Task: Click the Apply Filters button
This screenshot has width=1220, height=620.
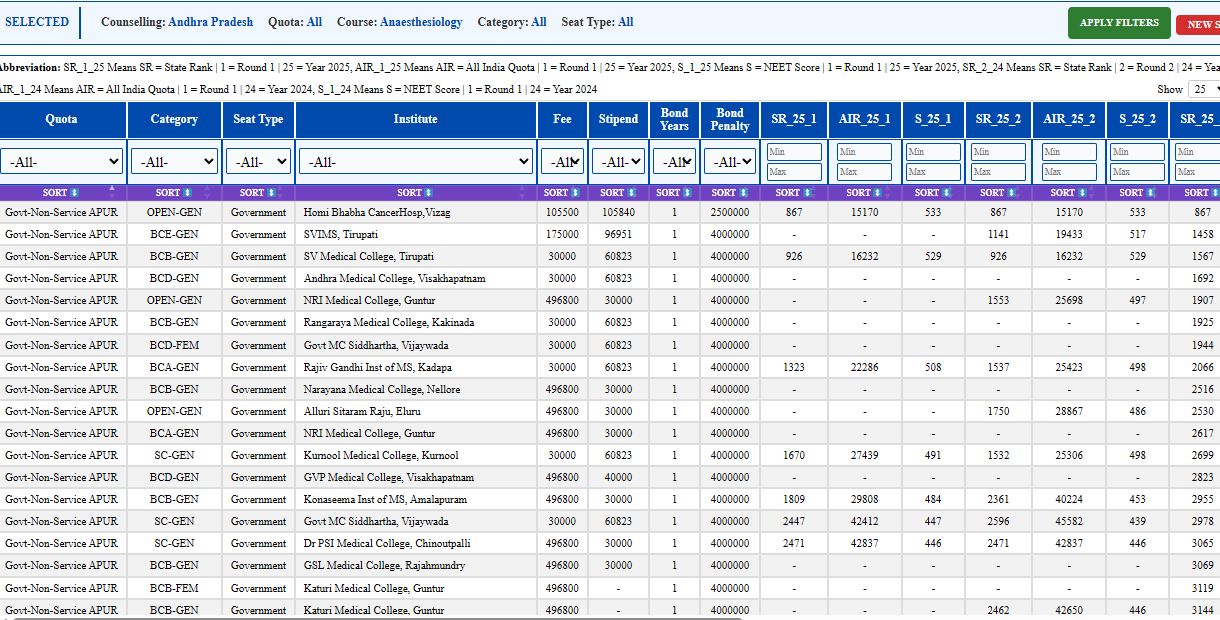Action: 1119,23
